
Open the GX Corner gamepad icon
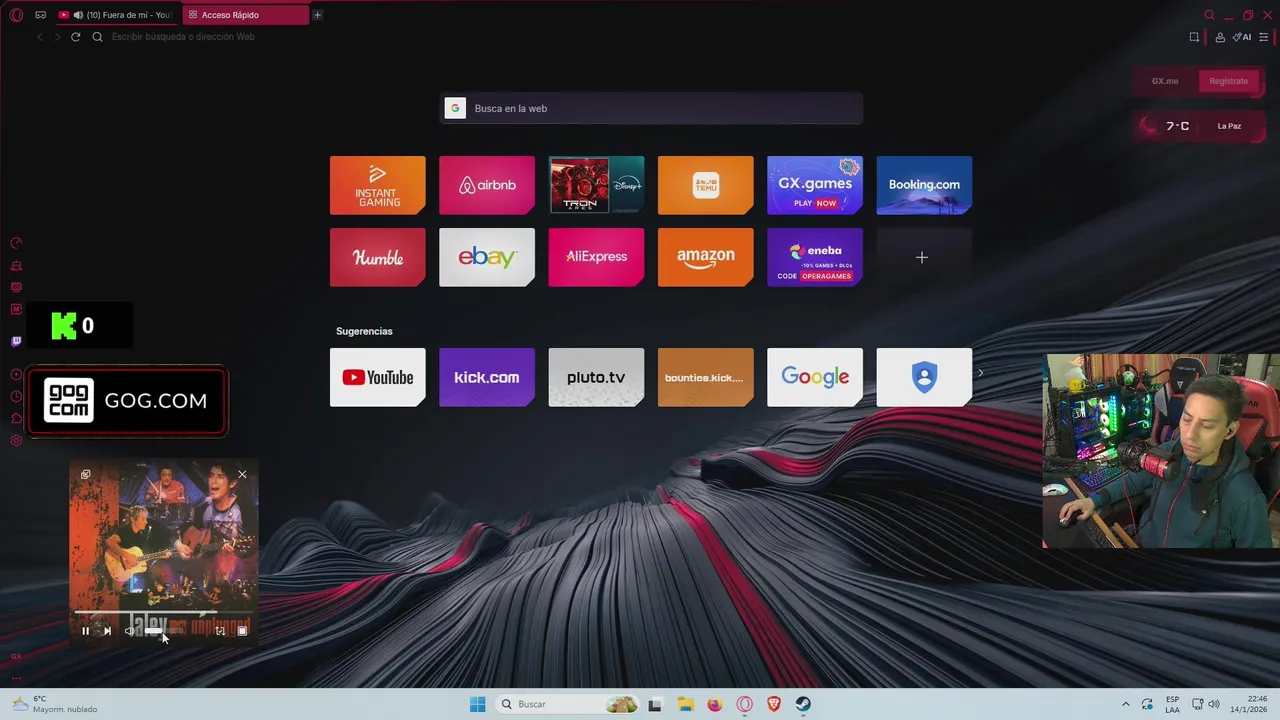point(40,15)
